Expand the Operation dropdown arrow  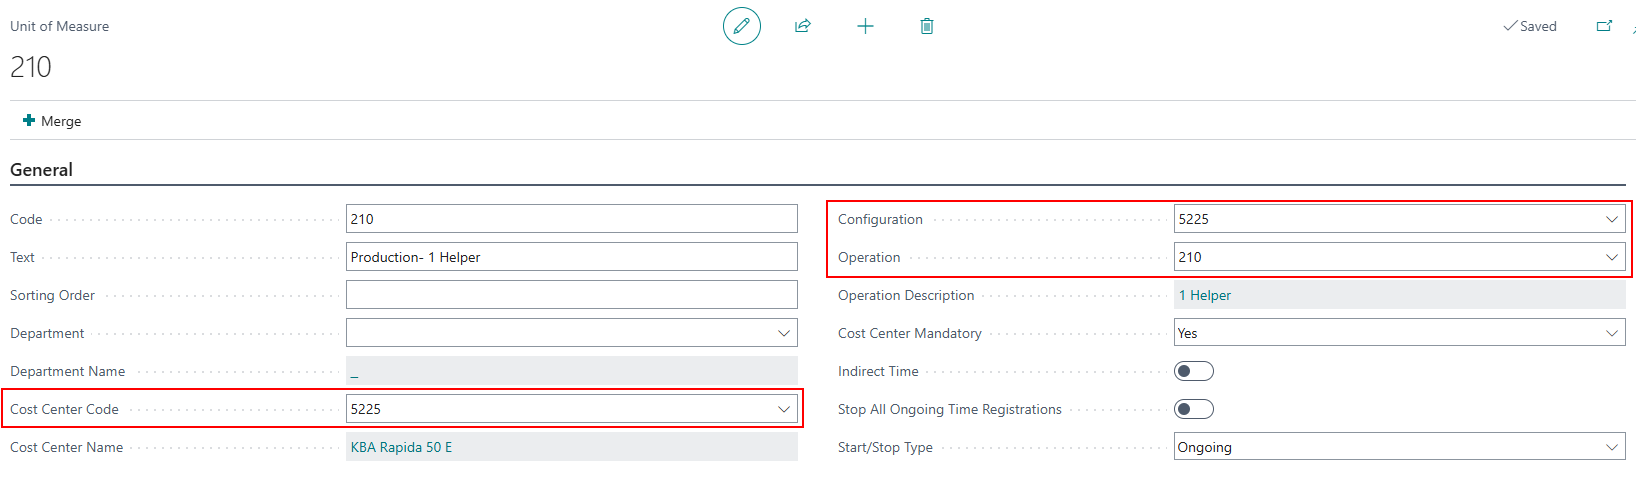click(1612, 257)
